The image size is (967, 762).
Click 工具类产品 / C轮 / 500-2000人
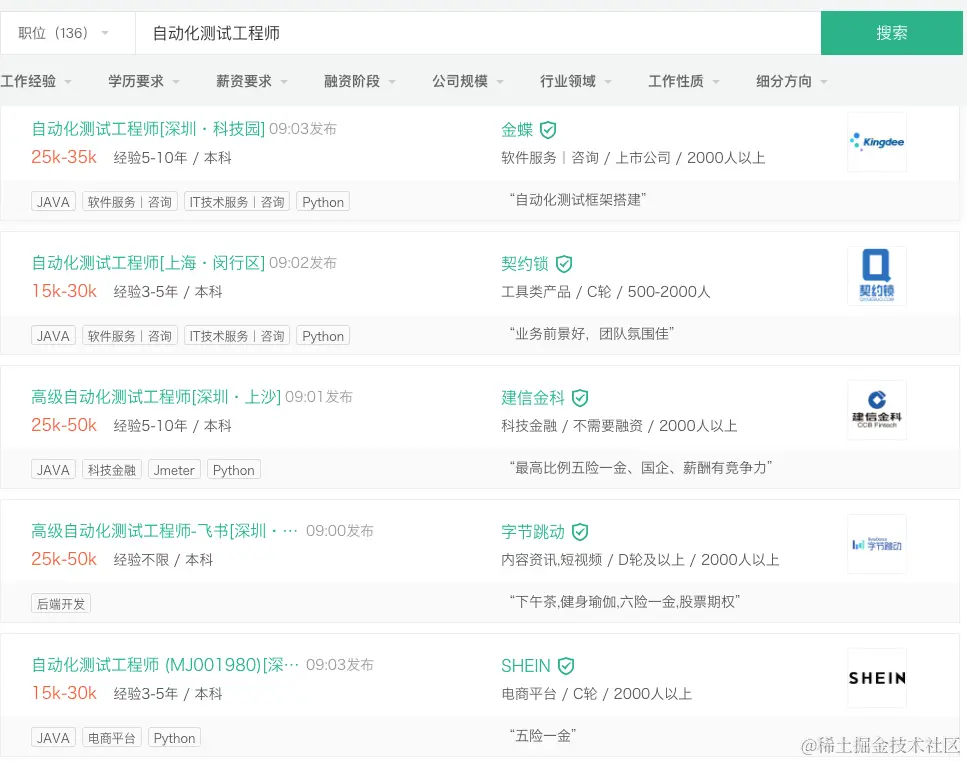[x=606, y=292]
